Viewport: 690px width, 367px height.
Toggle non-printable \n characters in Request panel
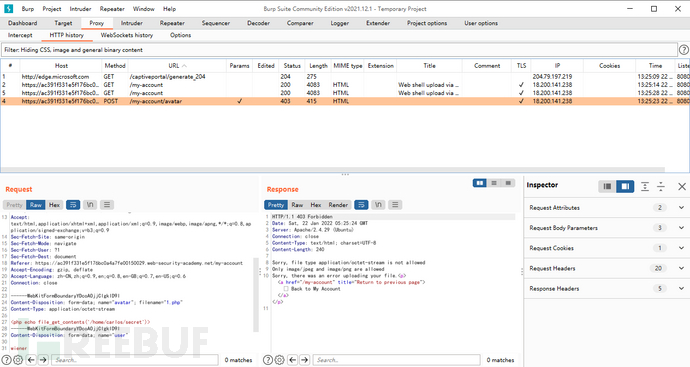(x=90, y=205)
